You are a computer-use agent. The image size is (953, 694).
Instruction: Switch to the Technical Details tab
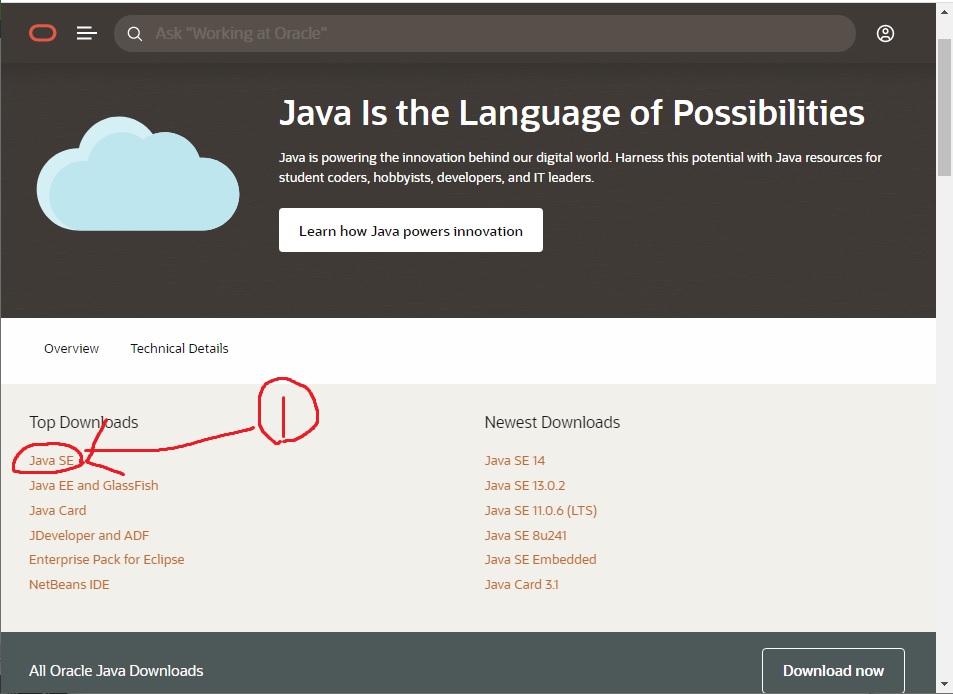pyautogui.click(x=179, y=348)
